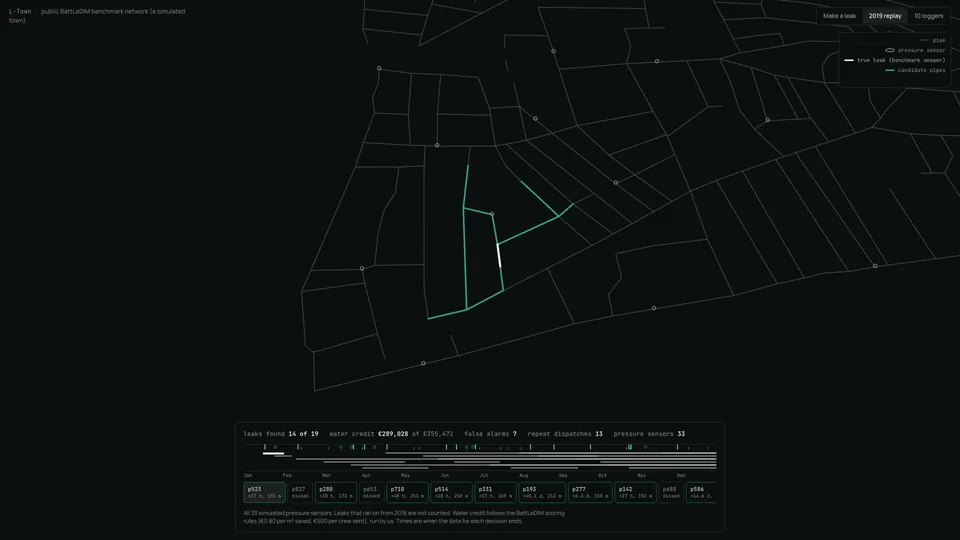Viewport: 960px width, 540px height.
Task: Select the p193 leak card
Action: click(x=542, y=492)
